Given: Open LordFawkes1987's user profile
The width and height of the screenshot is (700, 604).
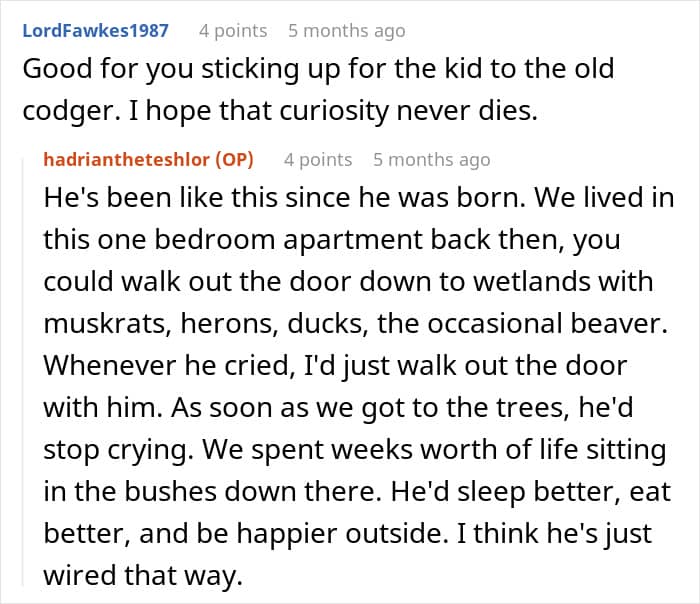Looking at the screenshot, I should point(94,30).
